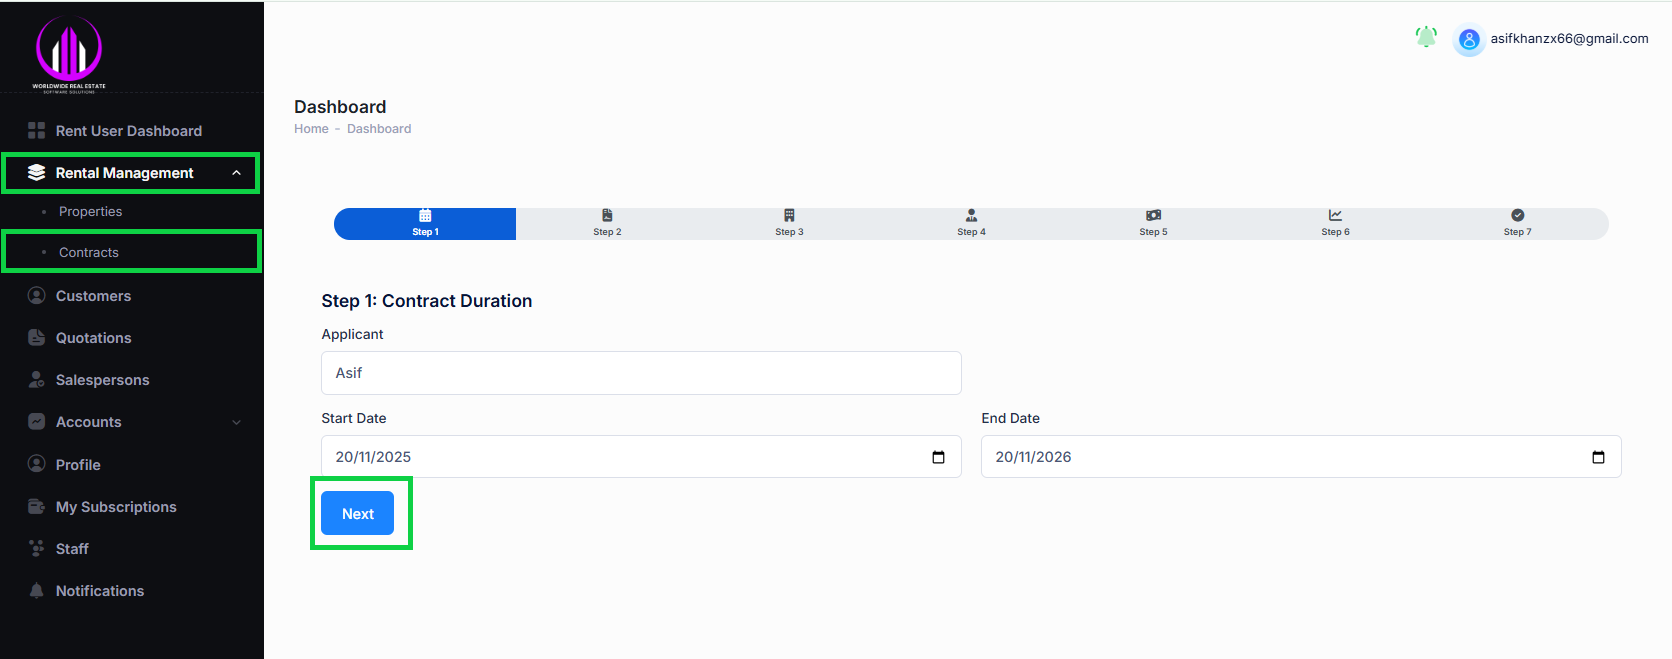1672x659 pixels.
Task: Click the Applicant input field
Action: (641, 373)
